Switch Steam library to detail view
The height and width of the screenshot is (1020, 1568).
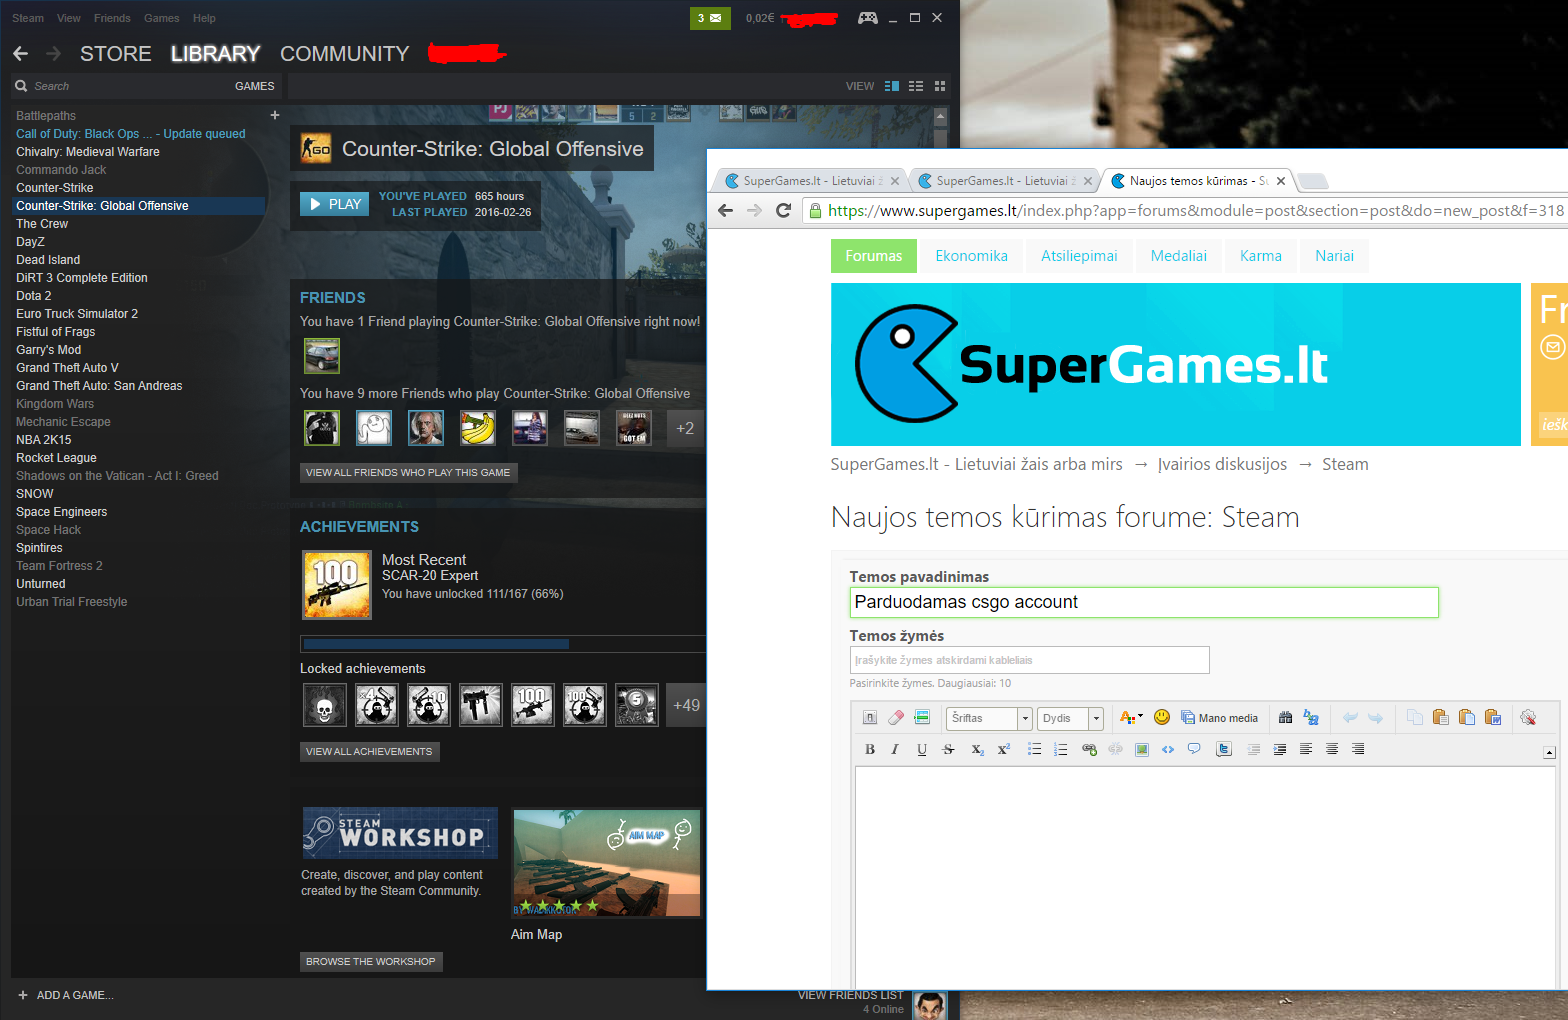[892, 86]
